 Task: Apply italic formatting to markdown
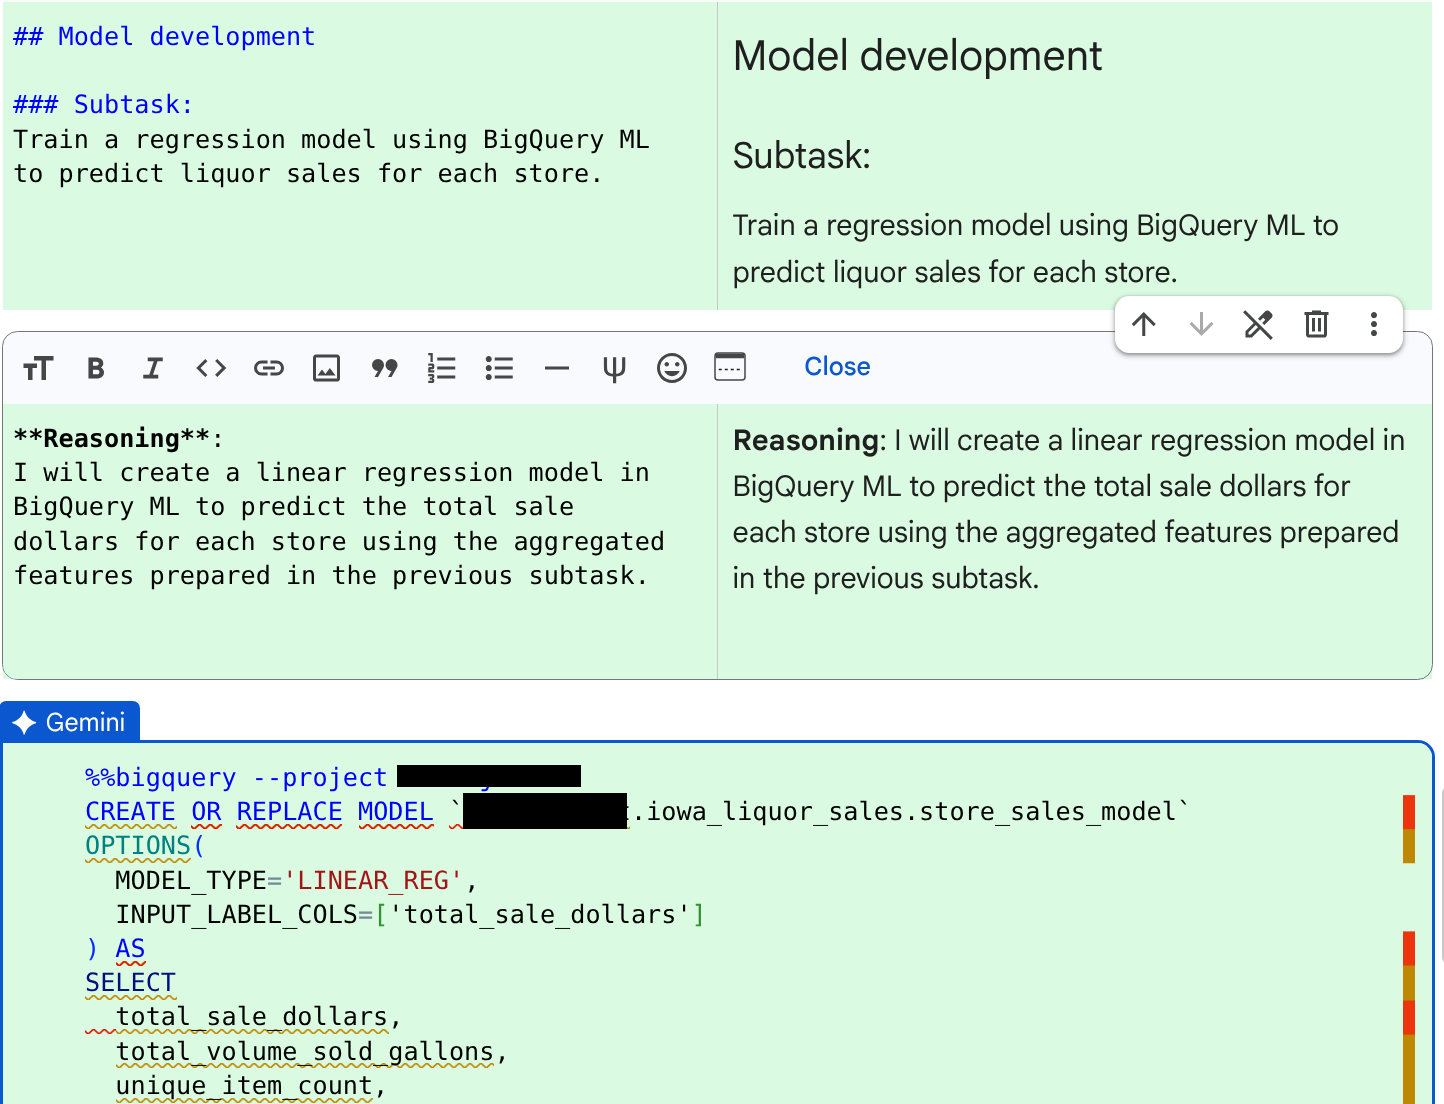[x=153, y=368]
